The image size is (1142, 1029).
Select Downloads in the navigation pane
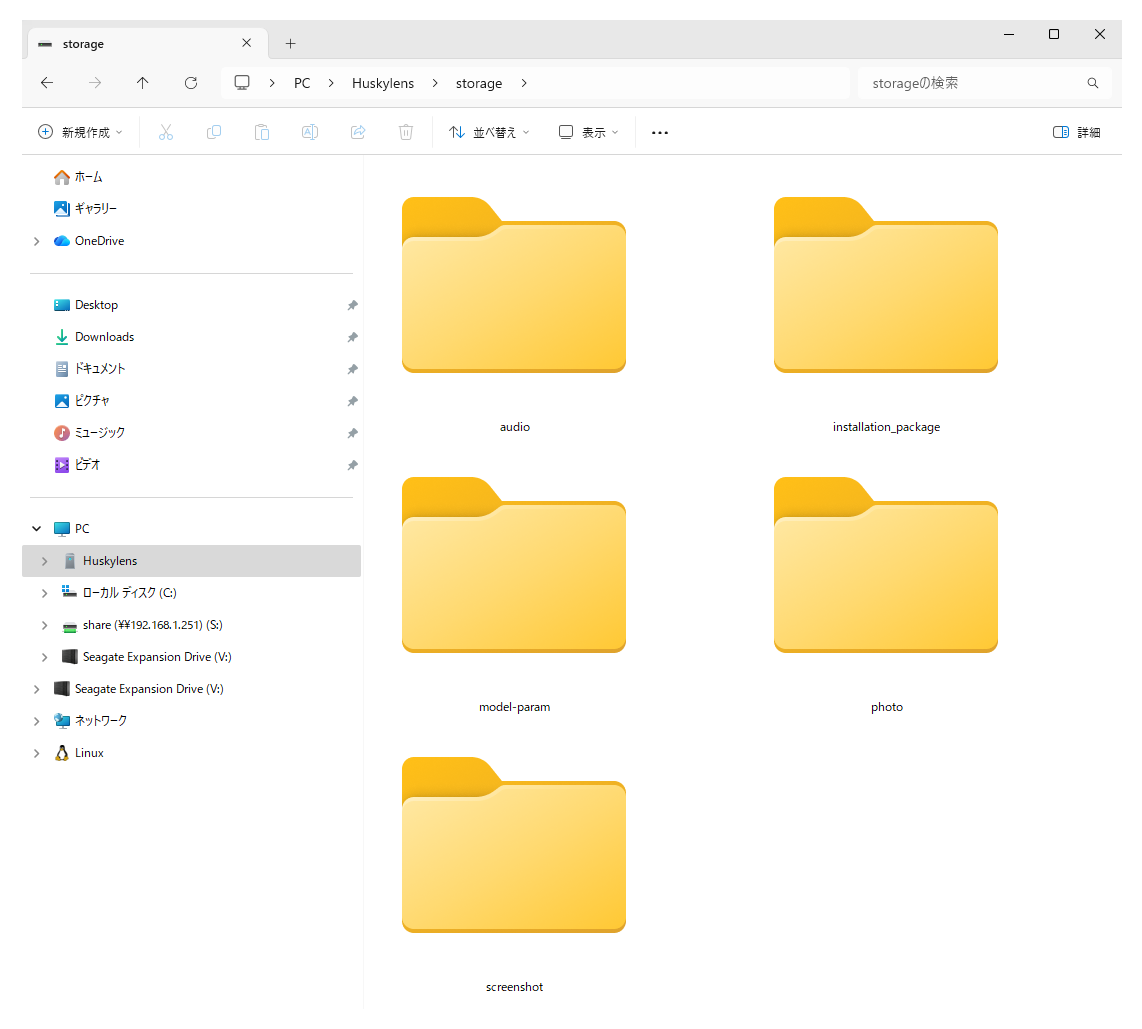(104, 337)
